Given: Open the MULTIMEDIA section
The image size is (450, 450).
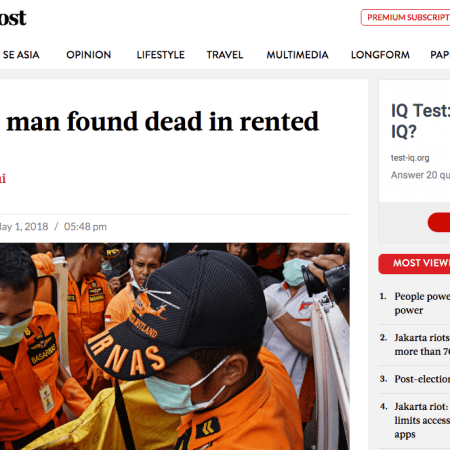Looking at the screenshot, I should coord(297,55).
